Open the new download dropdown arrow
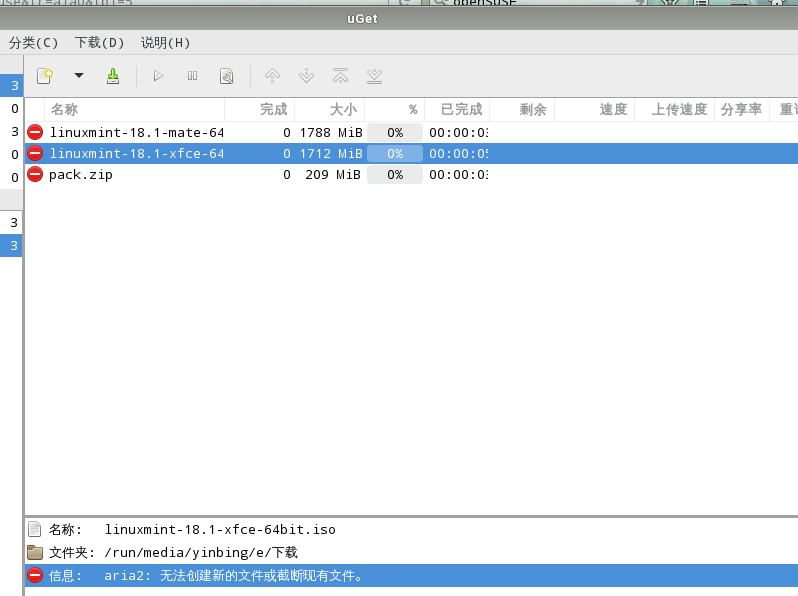Screen dimensions: 798x596 click(x=78, y=75)
